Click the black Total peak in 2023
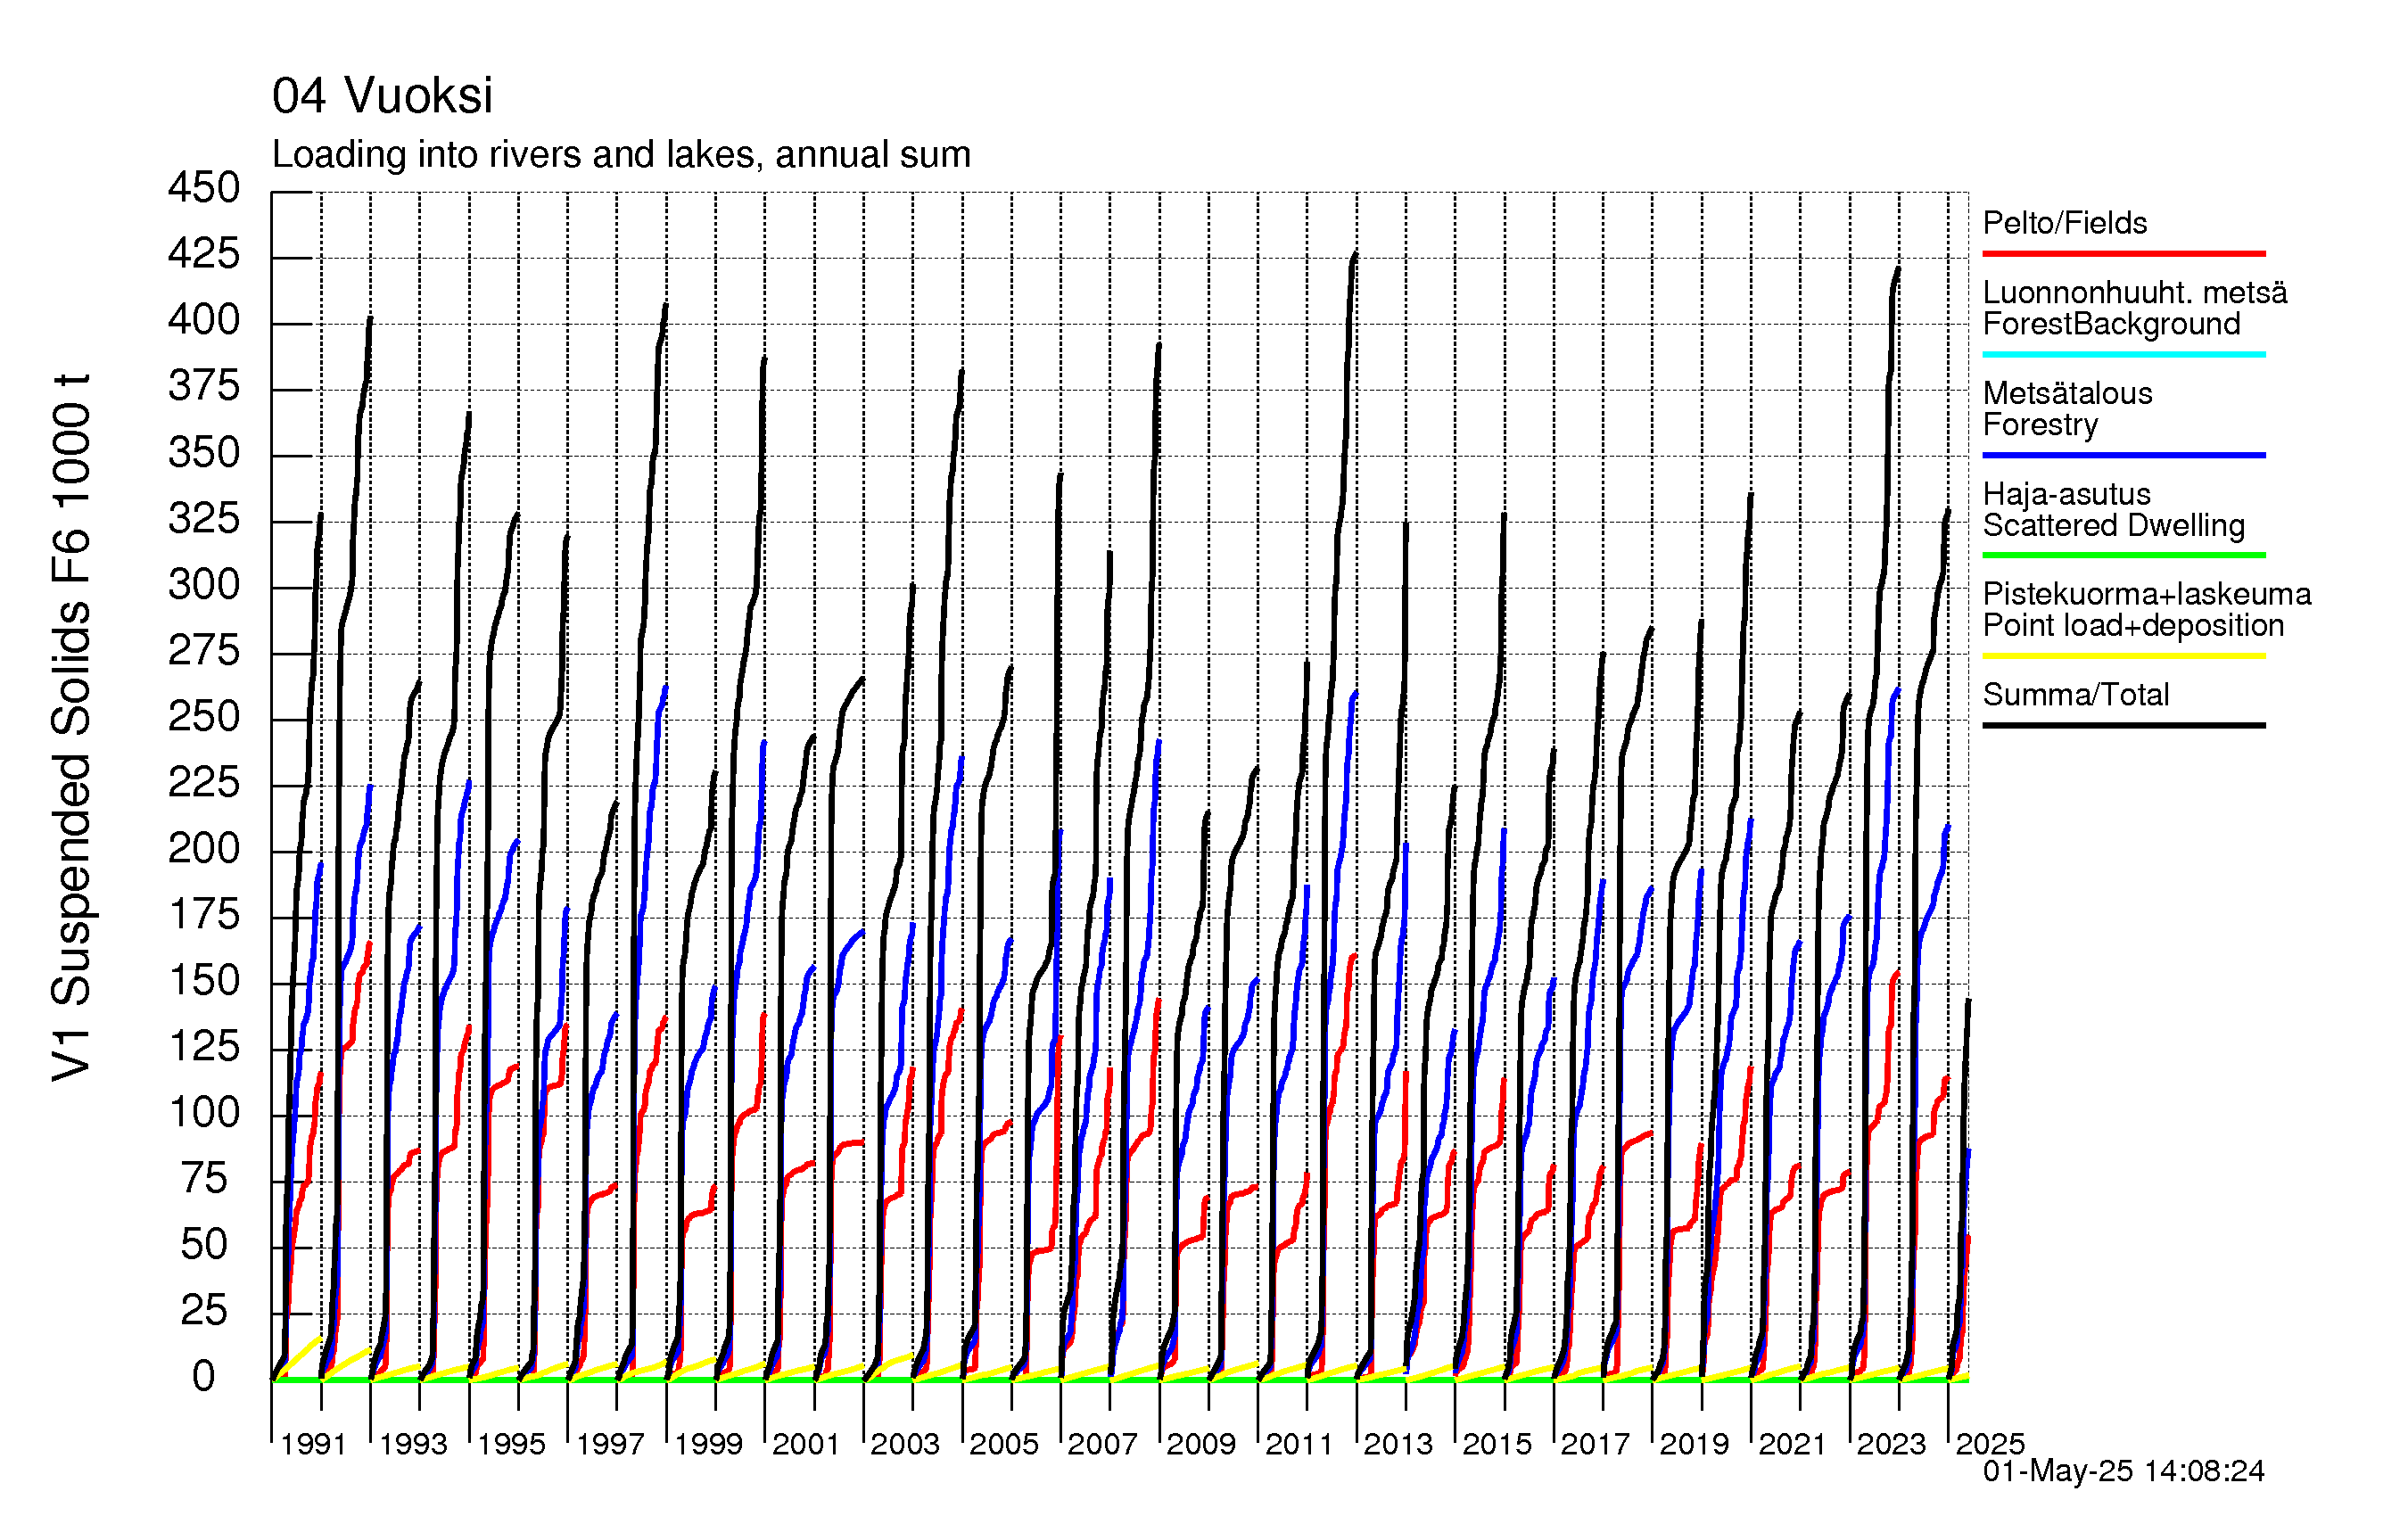This screenshot has height=1516, width=2408. pos(1897,269)
